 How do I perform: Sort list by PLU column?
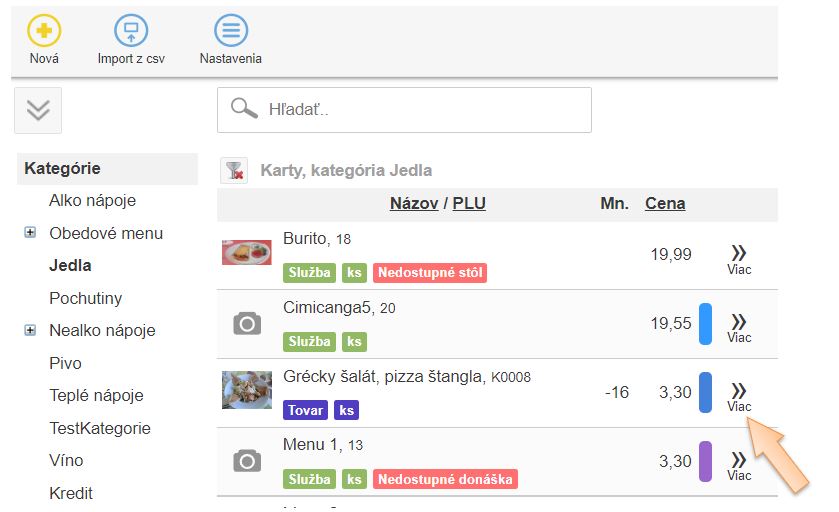click(469, 204)
